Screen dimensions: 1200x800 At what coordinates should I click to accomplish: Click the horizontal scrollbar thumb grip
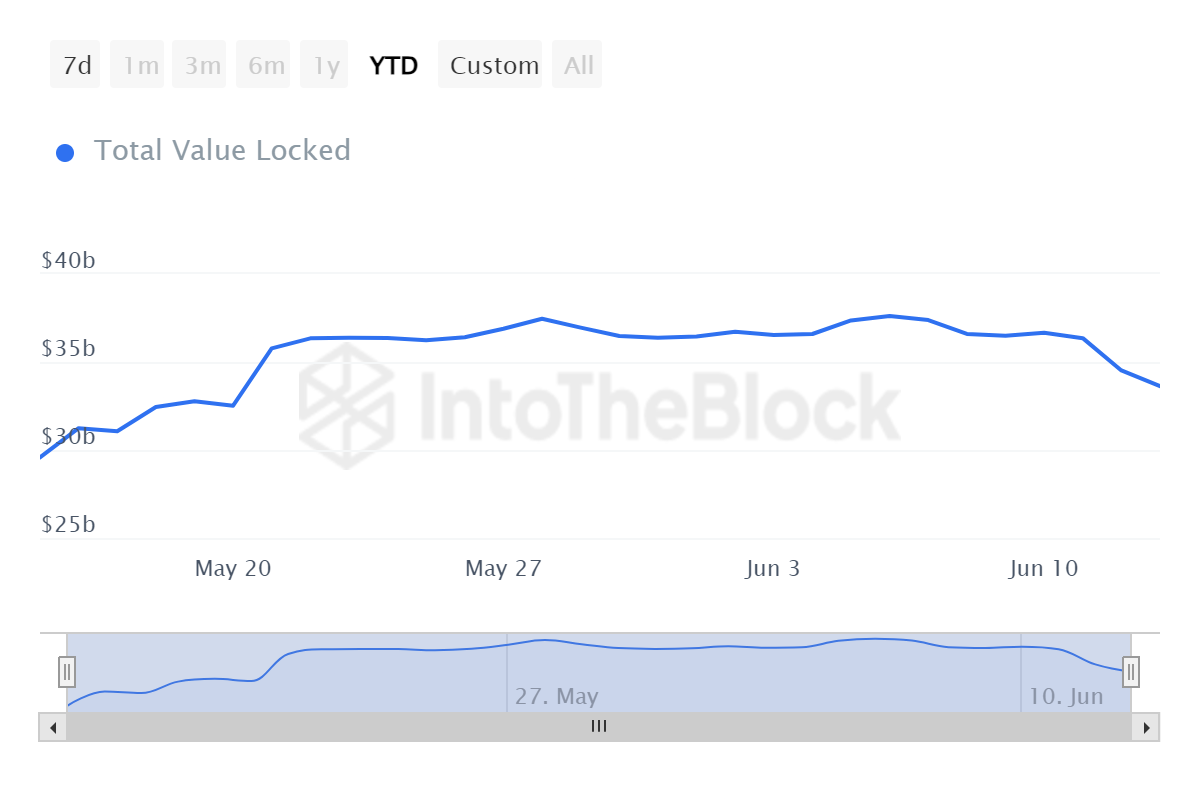[x=599, y=727]
